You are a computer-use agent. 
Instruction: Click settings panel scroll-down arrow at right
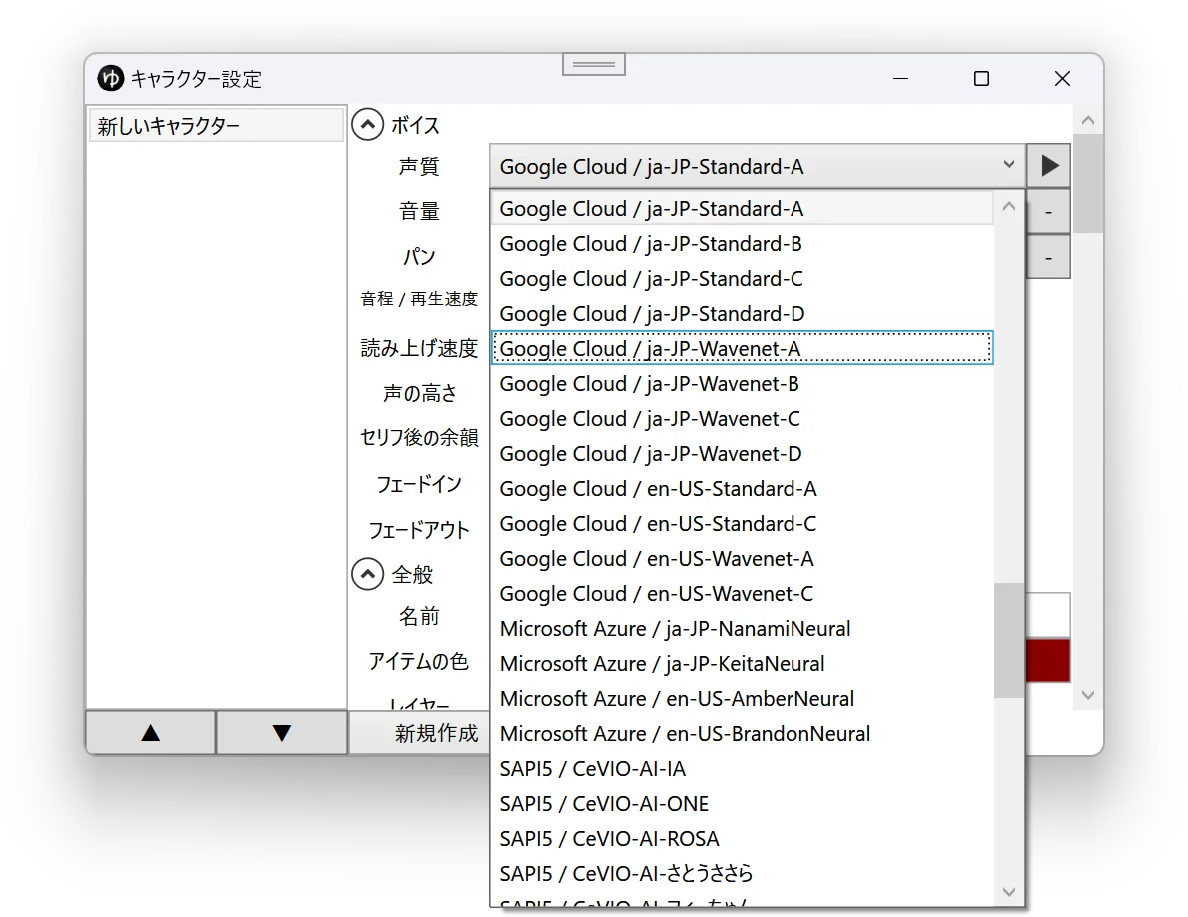pyautogui.click(x=1088, y=695)
